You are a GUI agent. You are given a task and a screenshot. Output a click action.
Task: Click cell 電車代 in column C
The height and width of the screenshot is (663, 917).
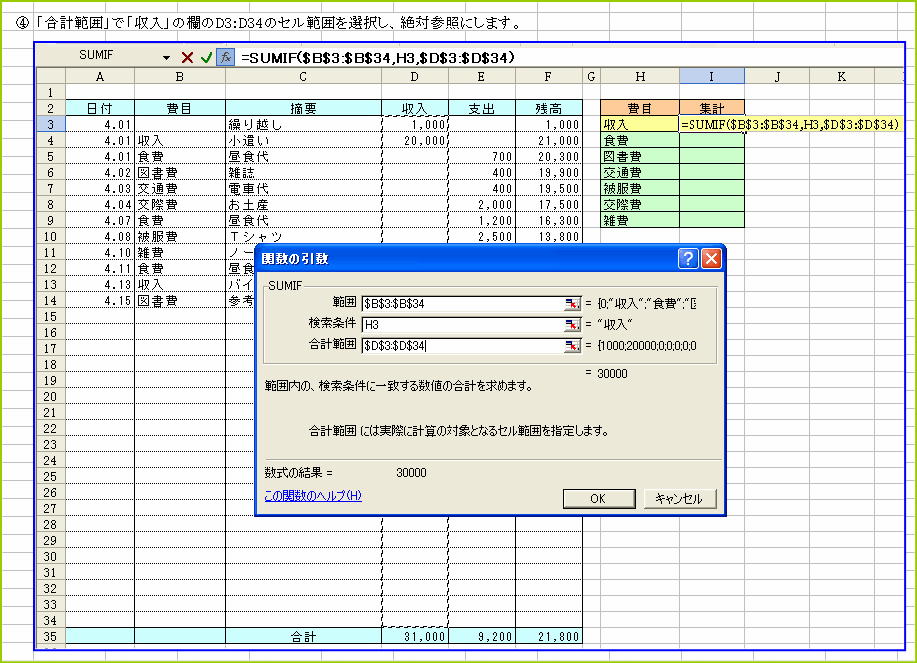coord(303,188)
